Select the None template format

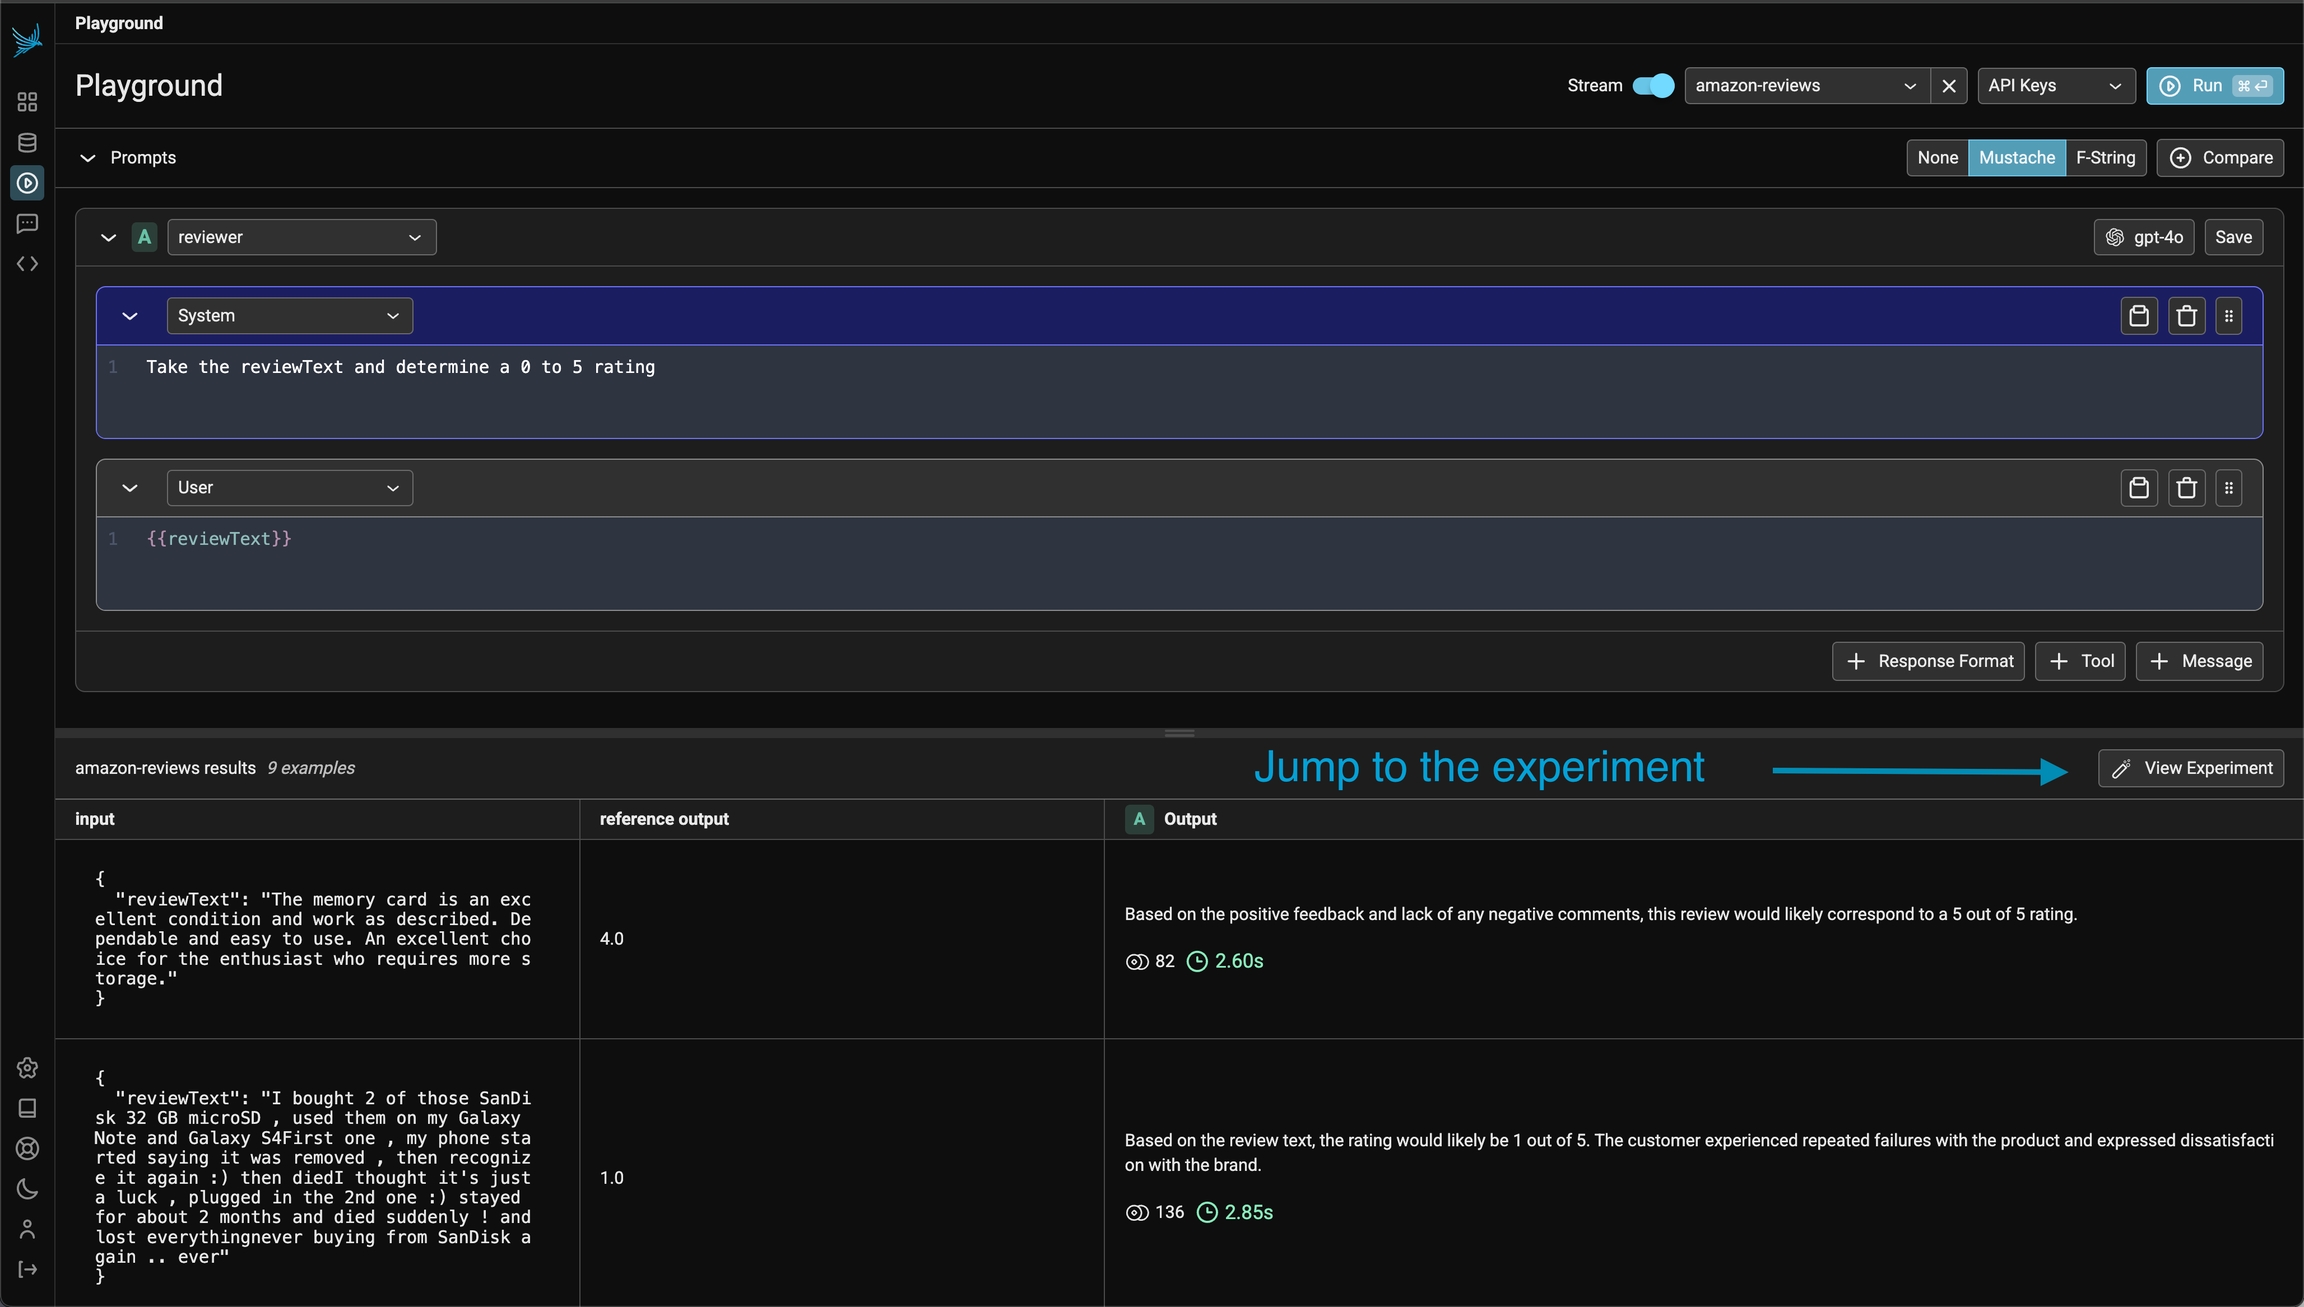(1937, 158)
